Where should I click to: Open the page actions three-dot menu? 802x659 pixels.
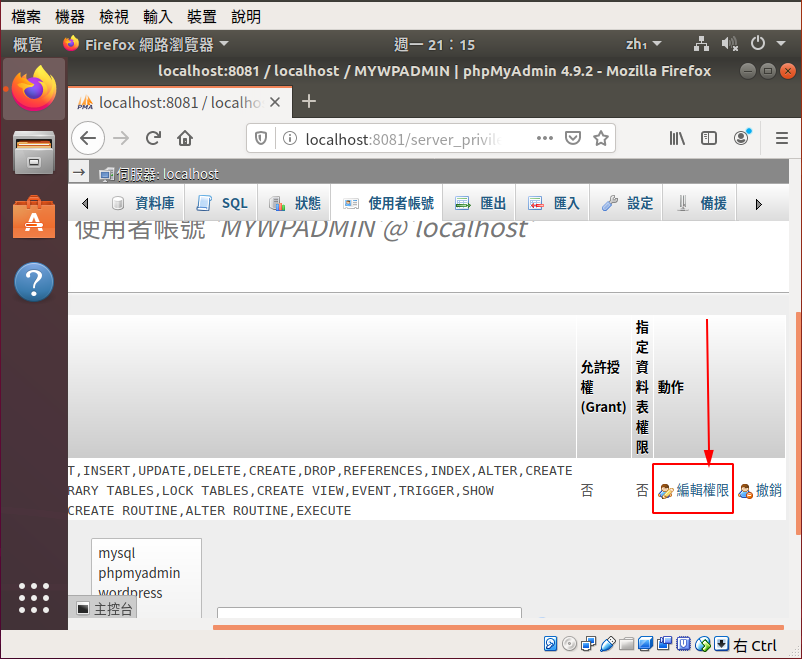point(545,138)
